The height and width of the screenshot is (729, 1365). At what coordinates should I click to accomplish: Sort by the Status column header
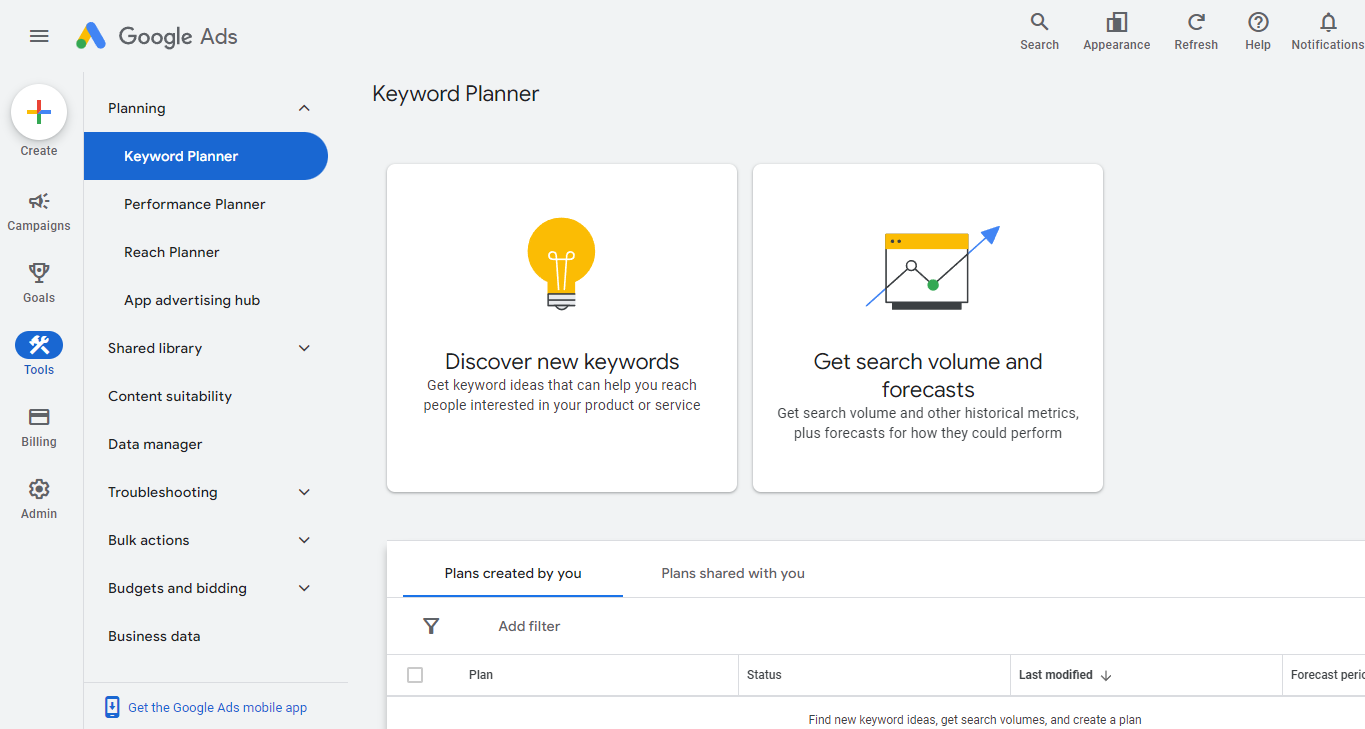pos(764,675)
